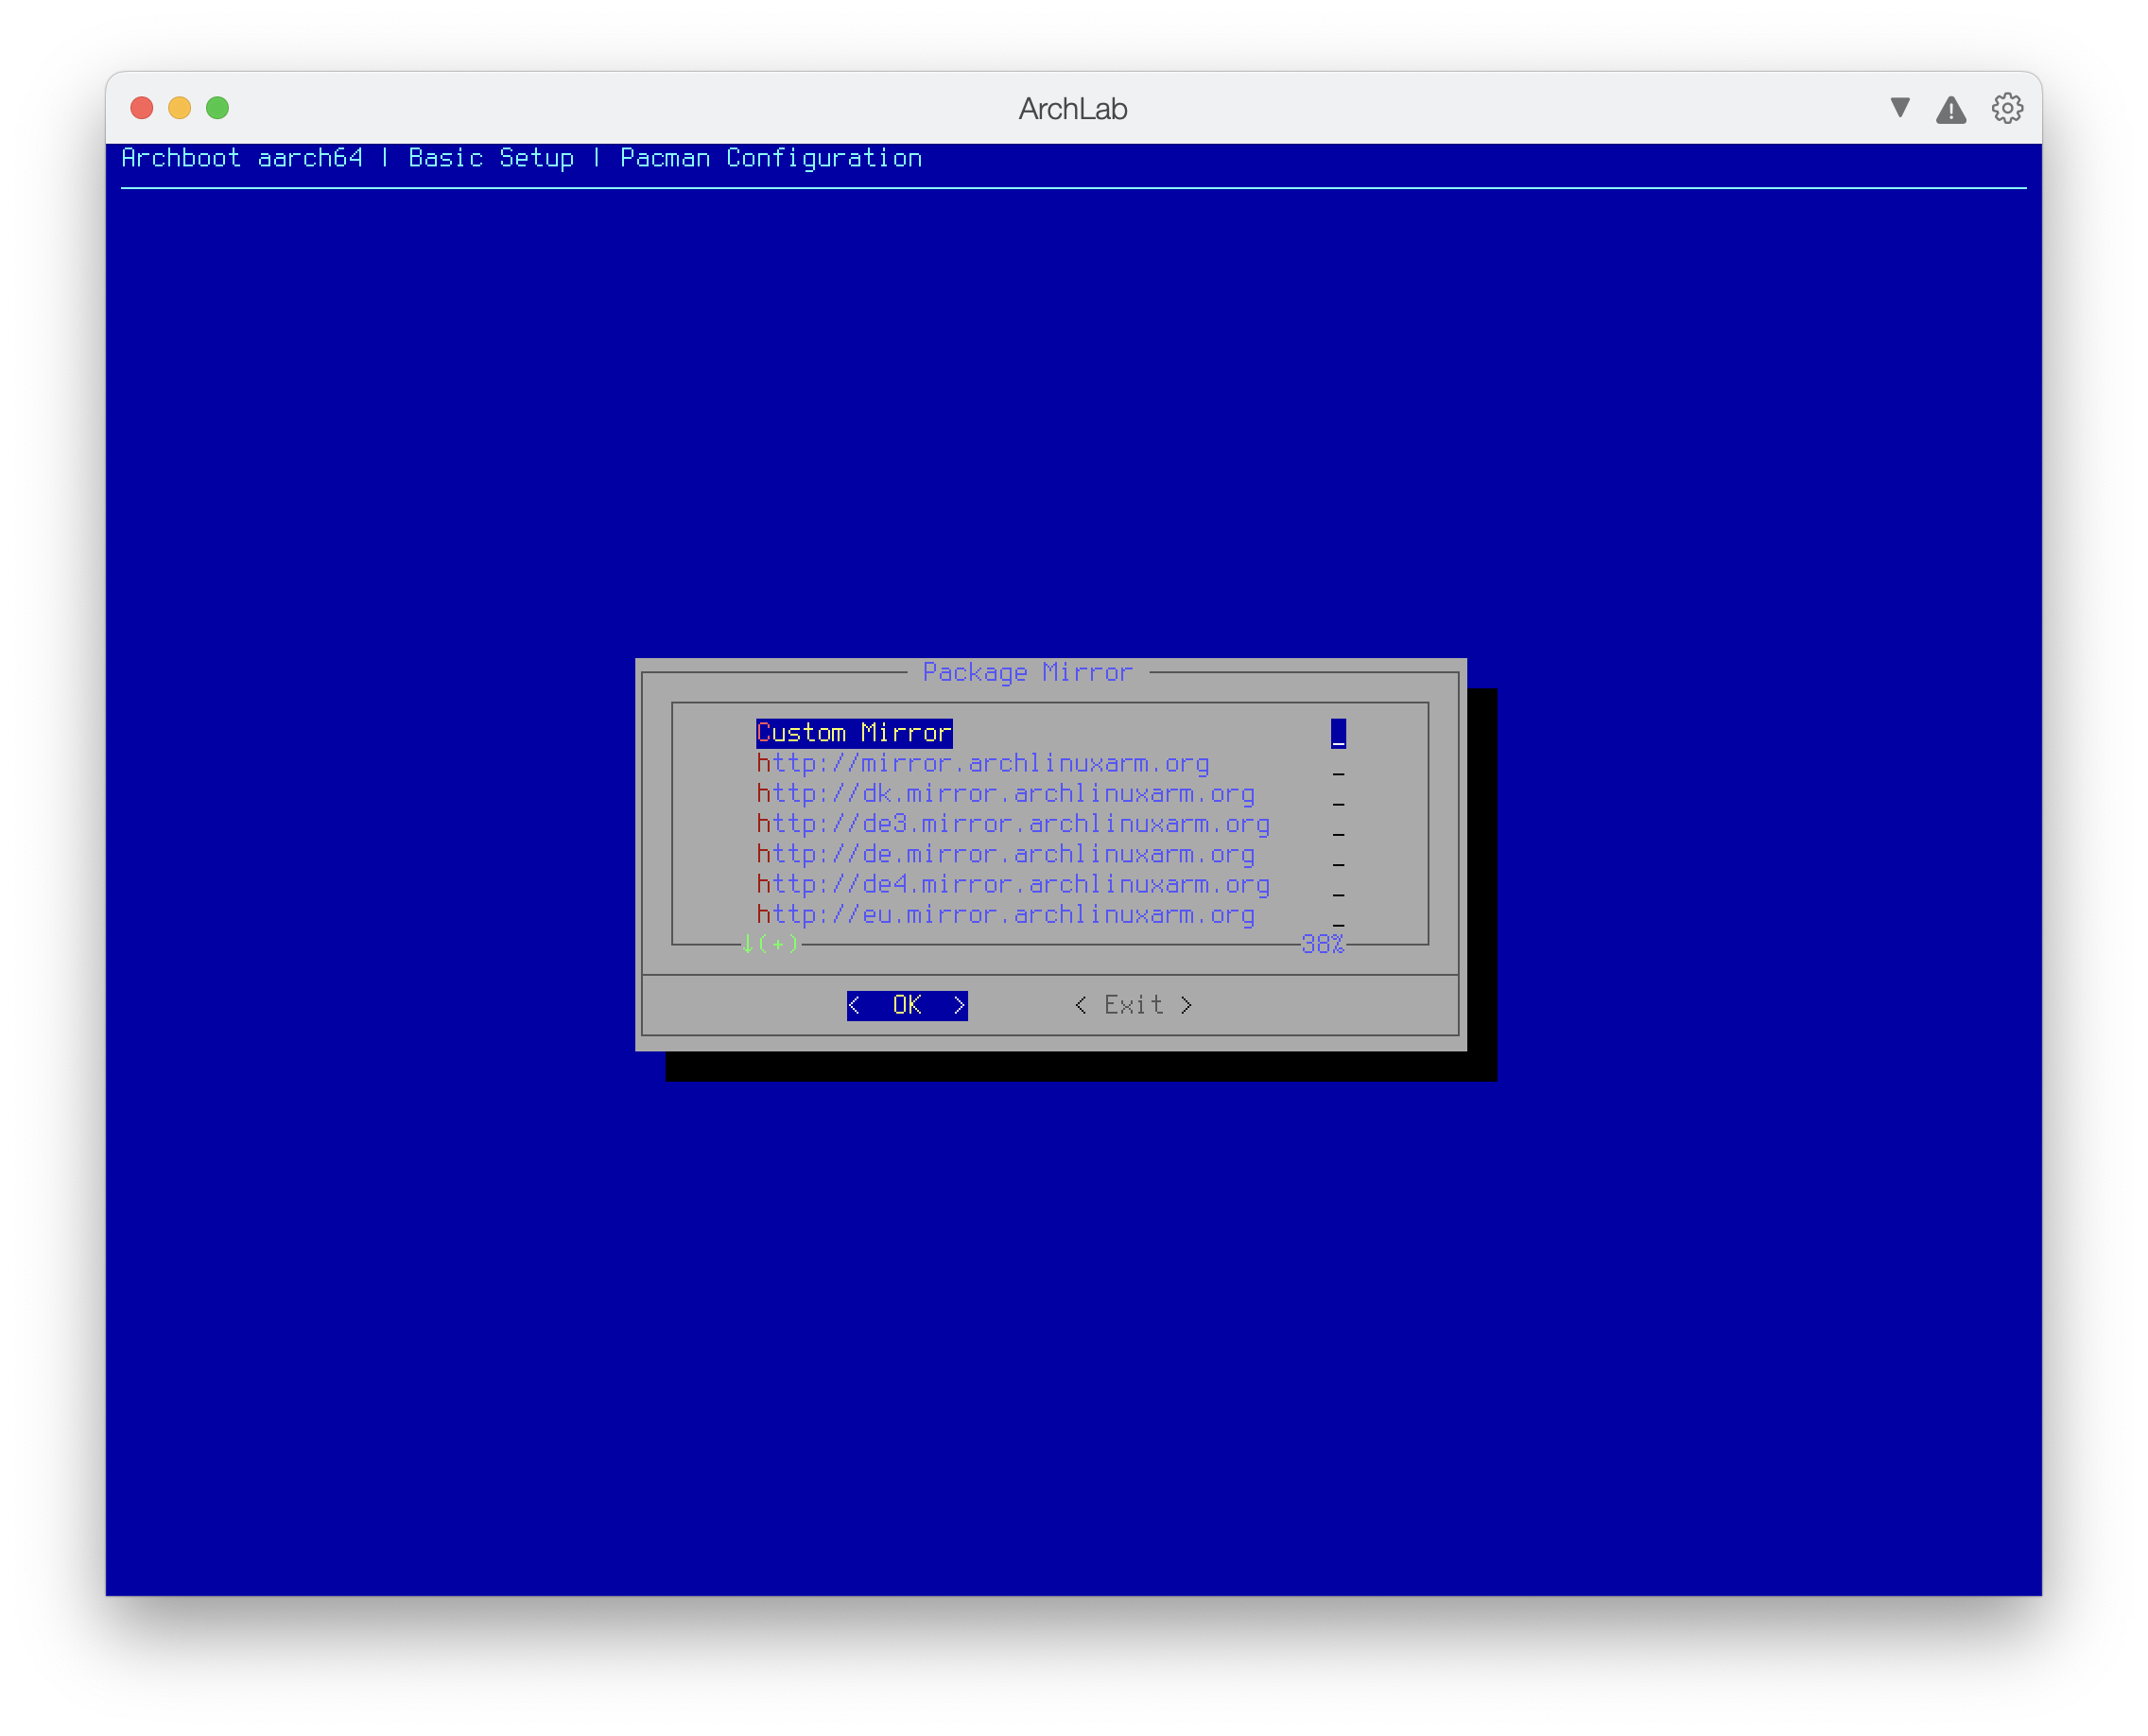Click the yellow minimize window button
2148x1736 pixels.
tap(180, 108)
